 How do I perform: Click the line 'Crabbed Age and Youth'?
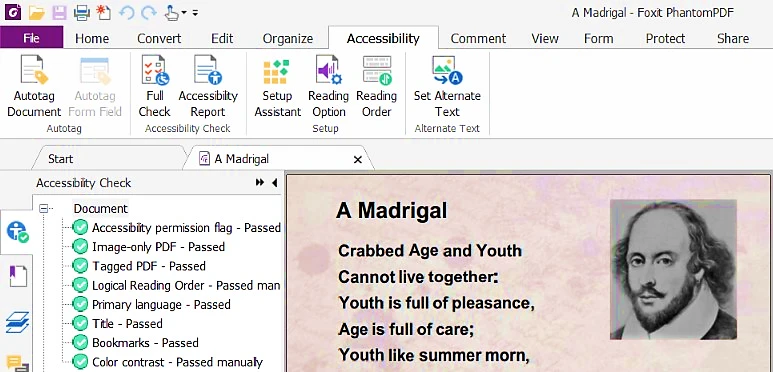430,251
